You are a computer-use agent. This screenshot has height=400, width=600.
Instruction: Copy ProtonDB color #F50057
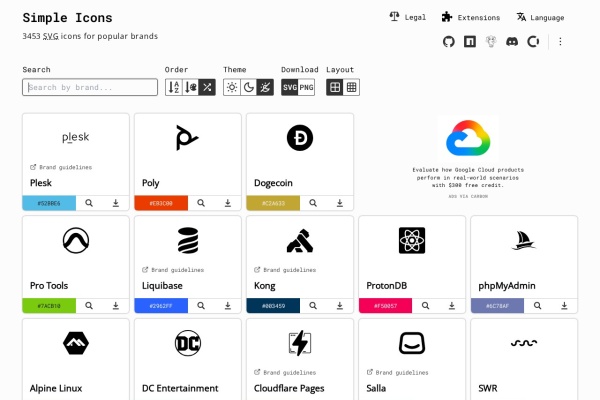click(385, 306)
